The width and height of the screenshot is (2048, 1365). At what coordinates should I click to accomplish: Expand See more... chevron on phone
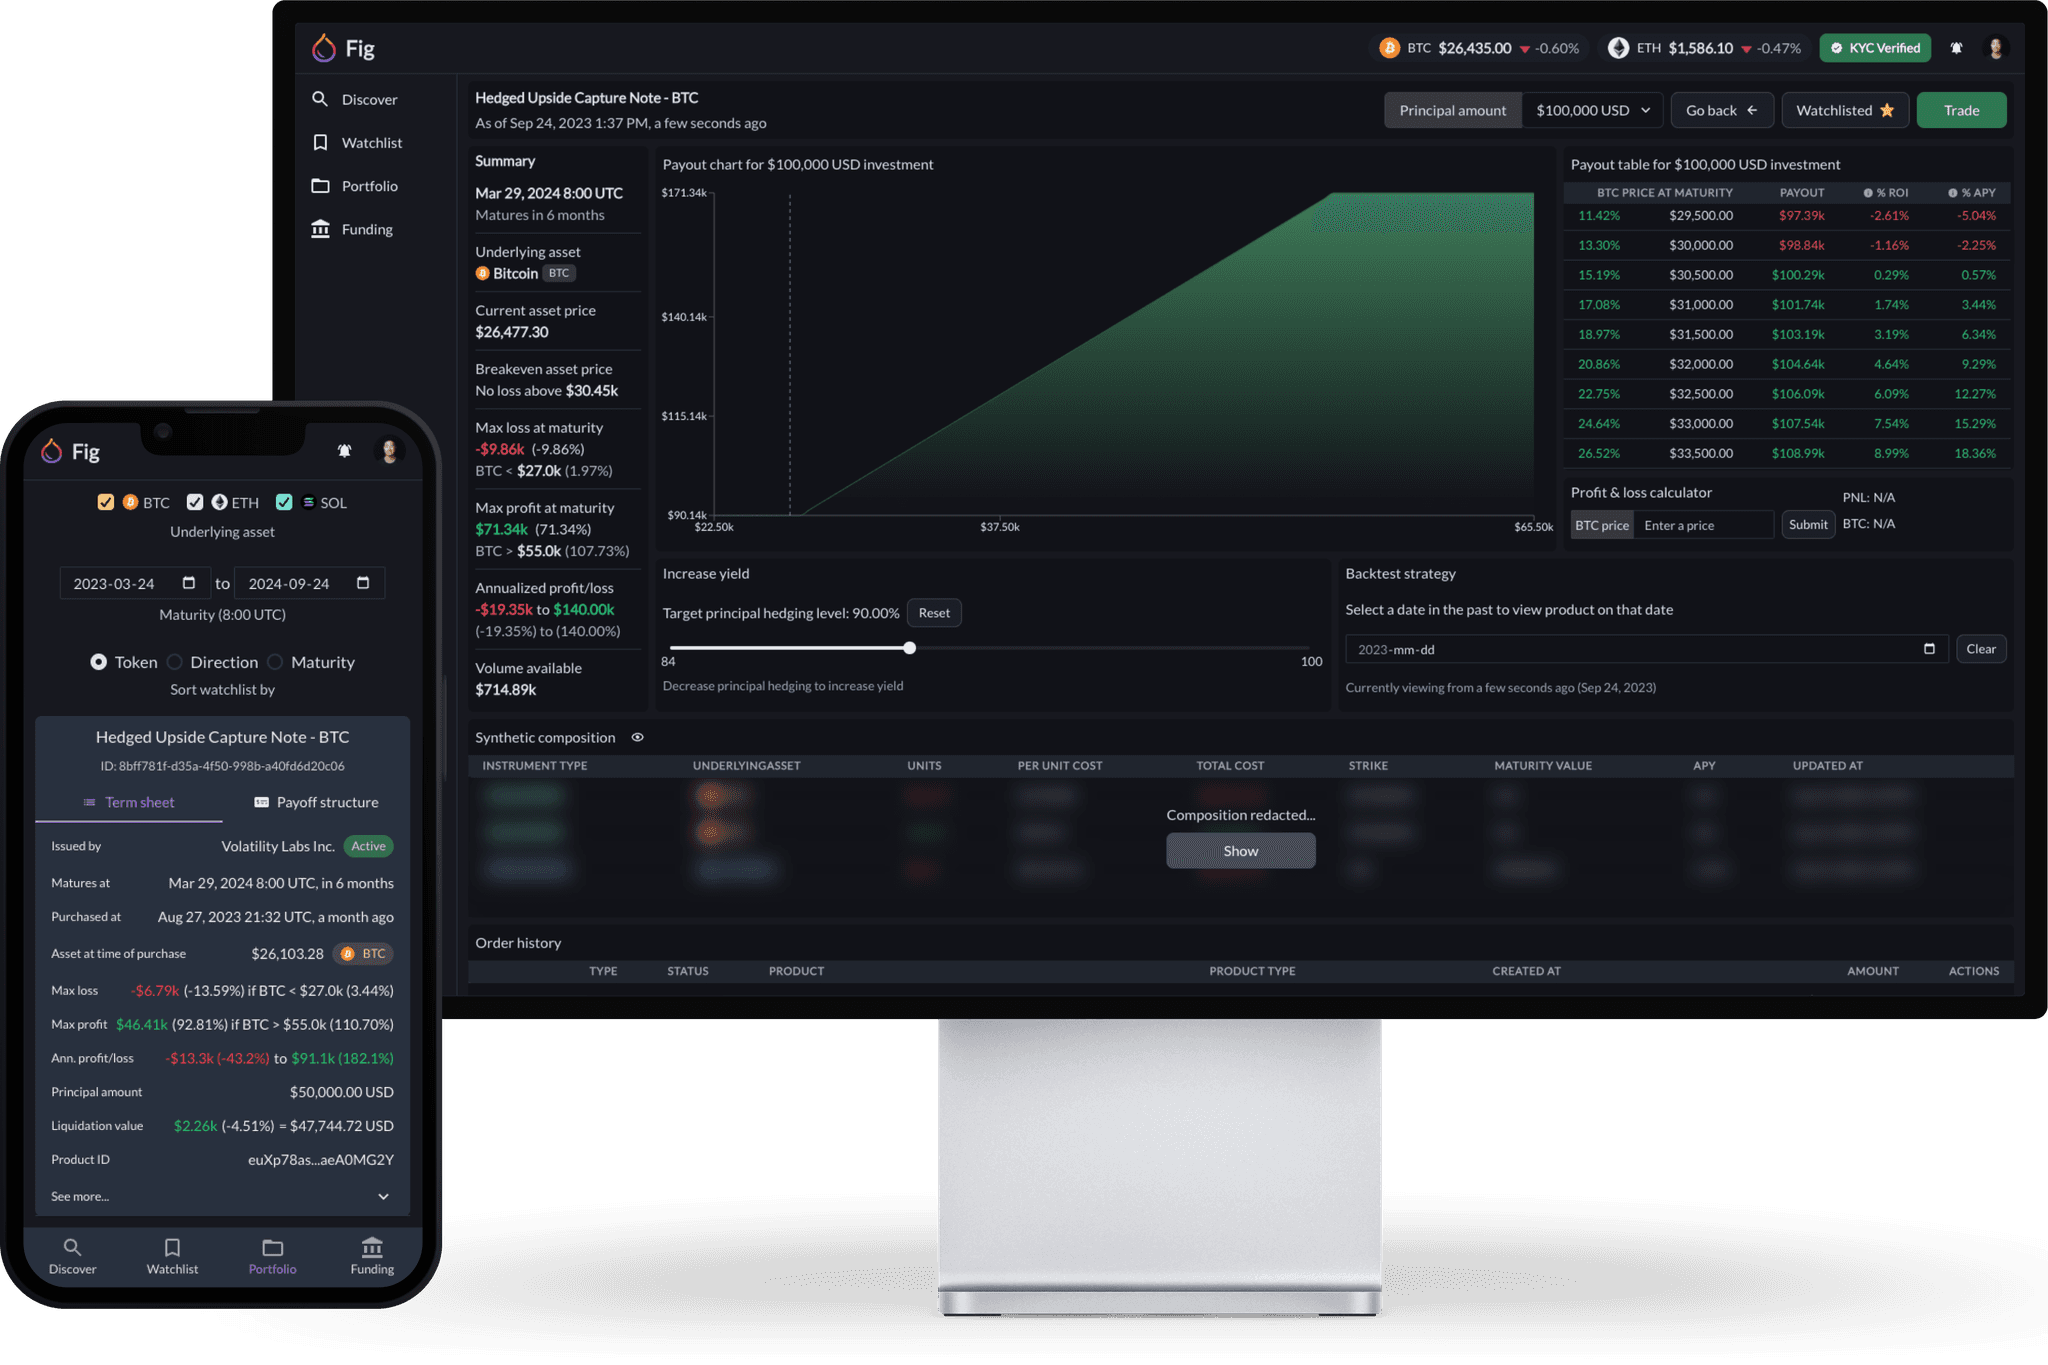tap(383, 1197)
